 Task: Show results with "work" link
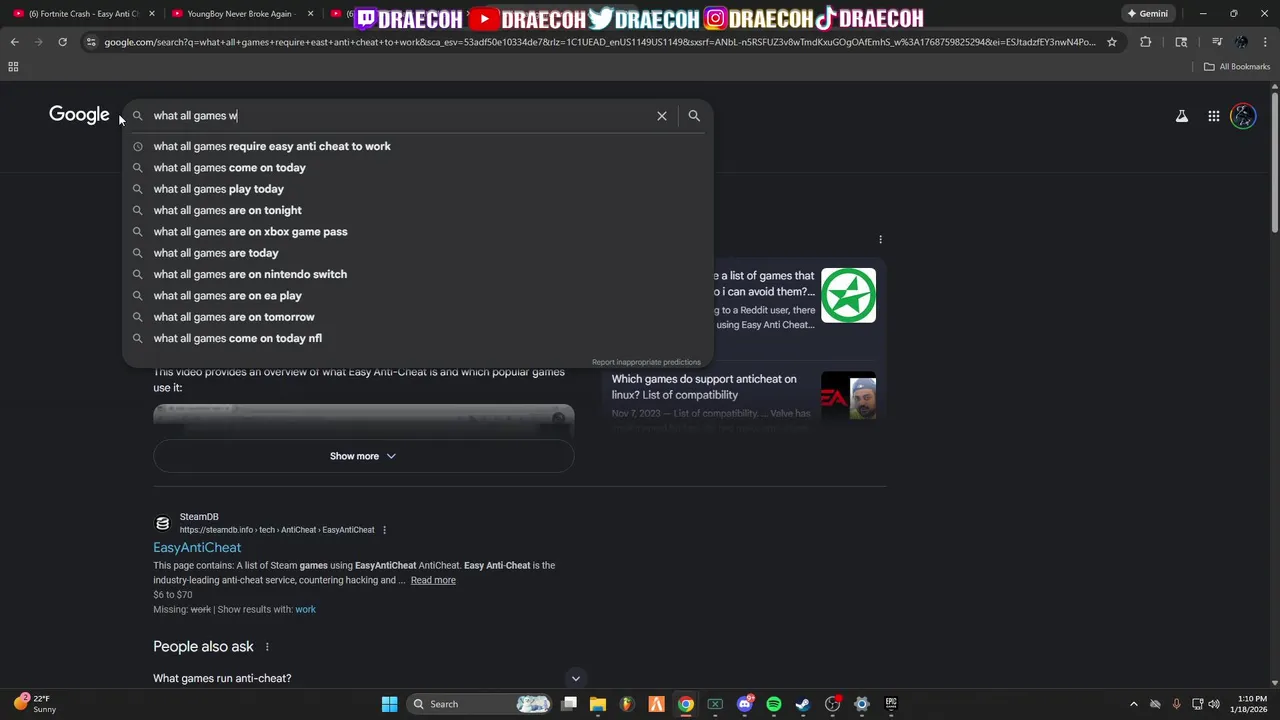(305, 609)
